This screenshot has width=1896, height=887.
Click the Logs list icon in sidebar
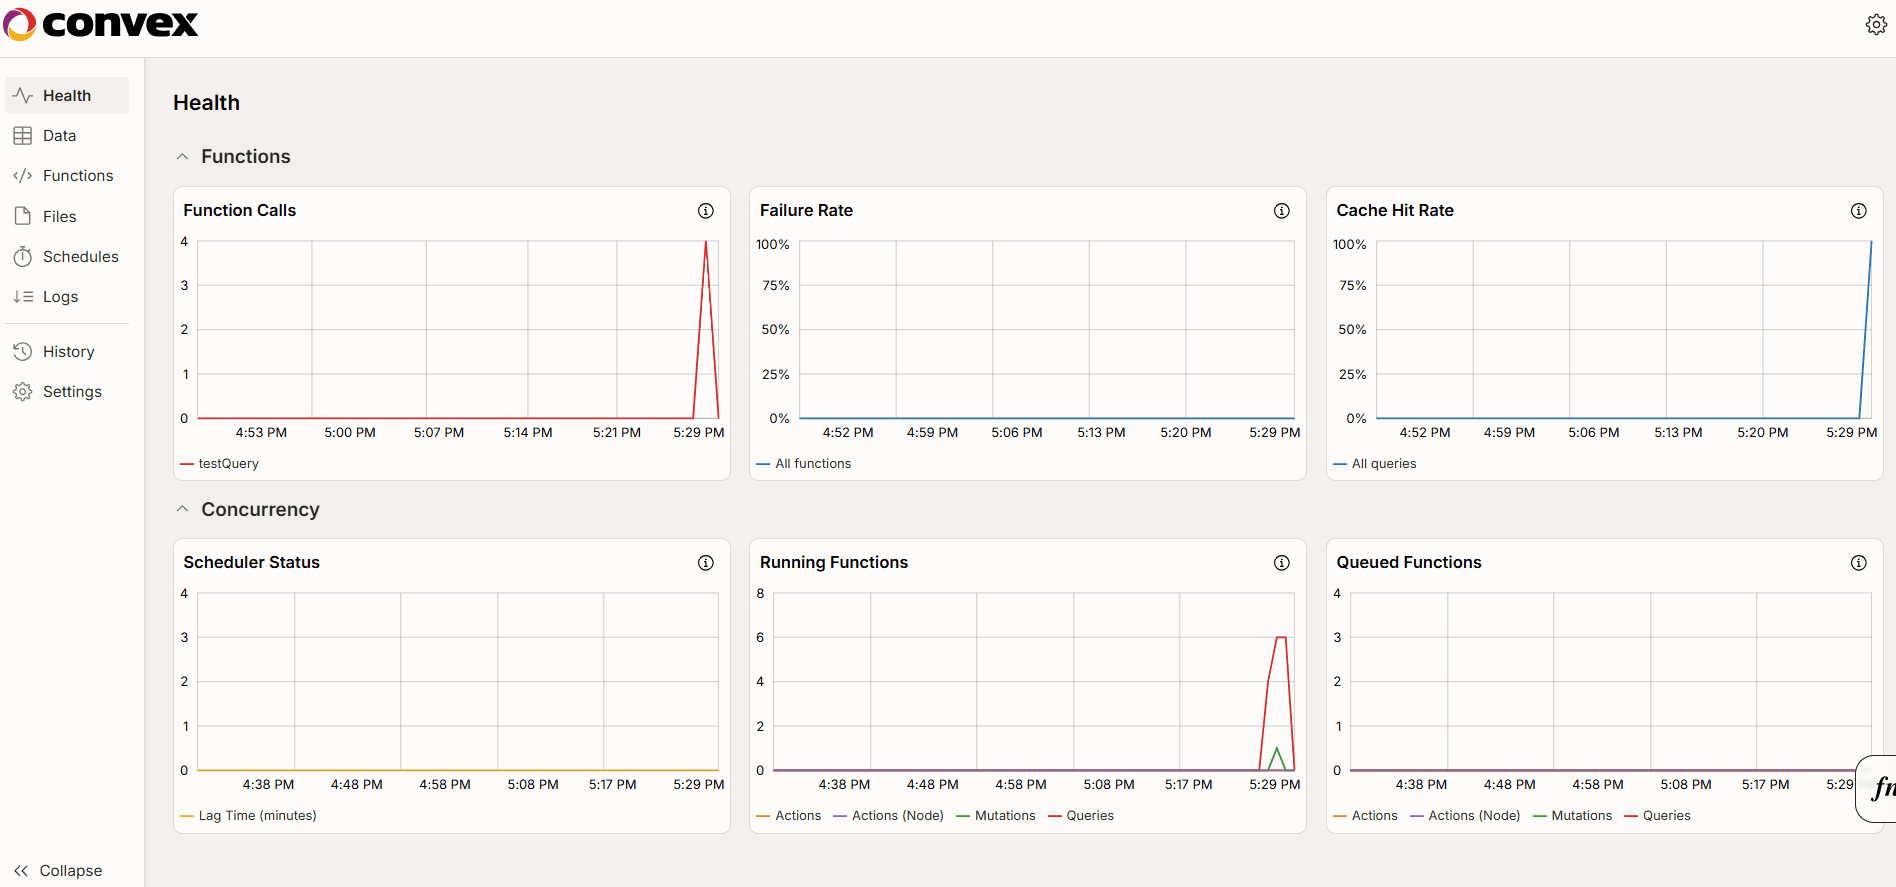point(23,297)
